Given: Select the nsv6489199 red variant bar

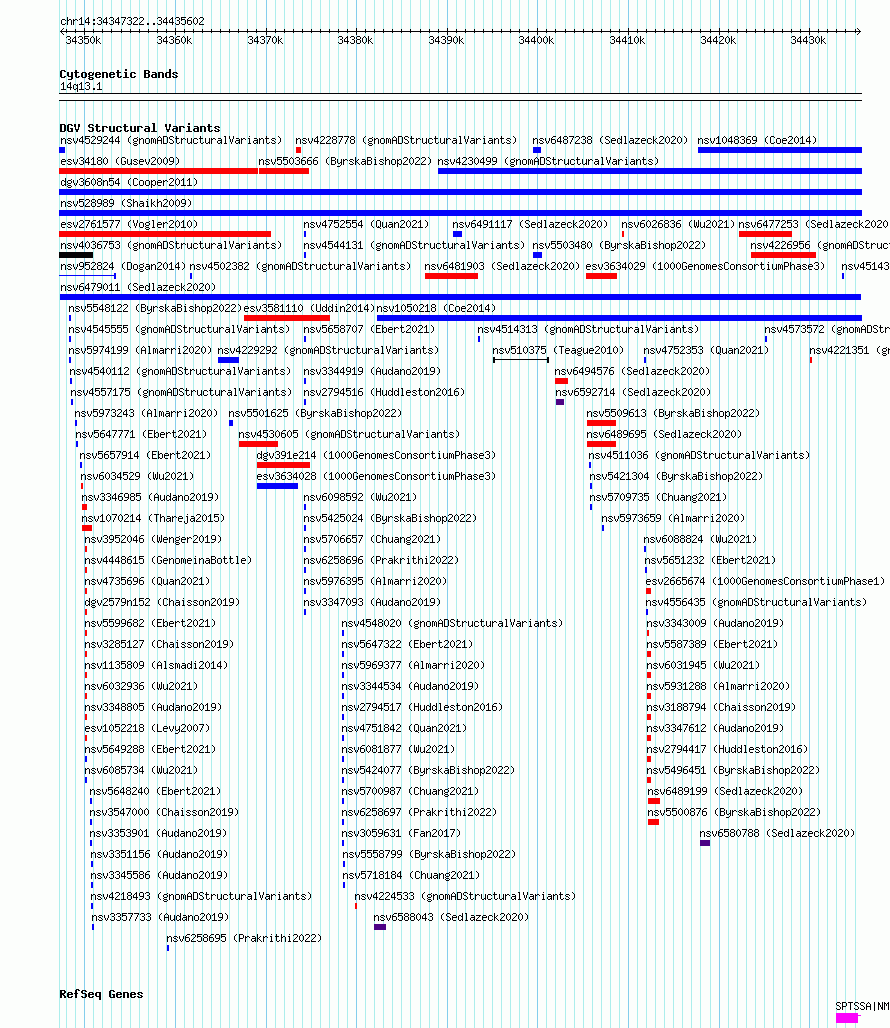Looking at the screenshot, I should 653,801.
